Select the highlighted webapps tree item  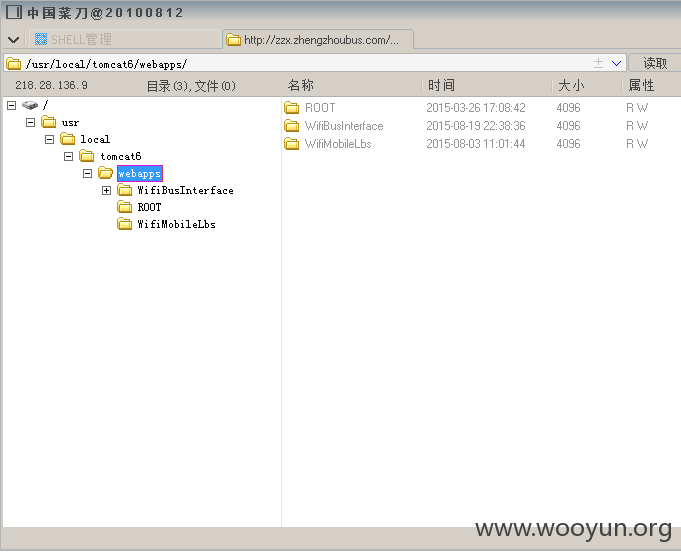[140, 173]
